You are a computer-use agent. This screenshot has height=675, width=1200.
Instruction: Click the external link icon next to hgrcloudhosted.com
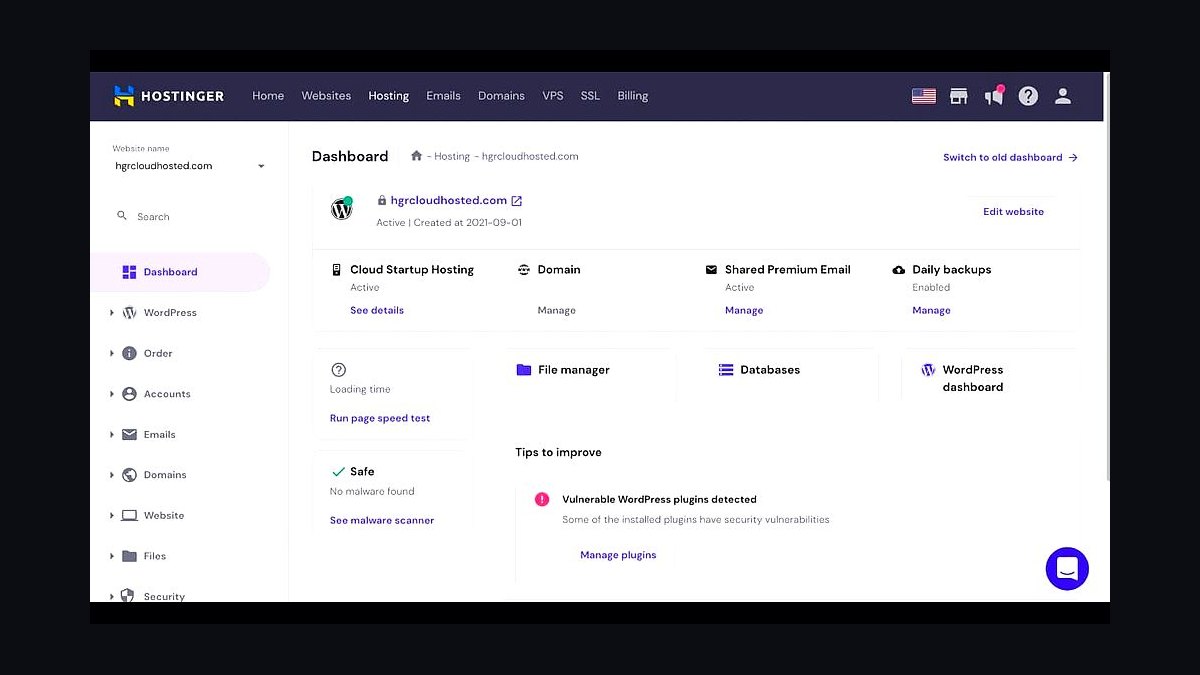517,201
